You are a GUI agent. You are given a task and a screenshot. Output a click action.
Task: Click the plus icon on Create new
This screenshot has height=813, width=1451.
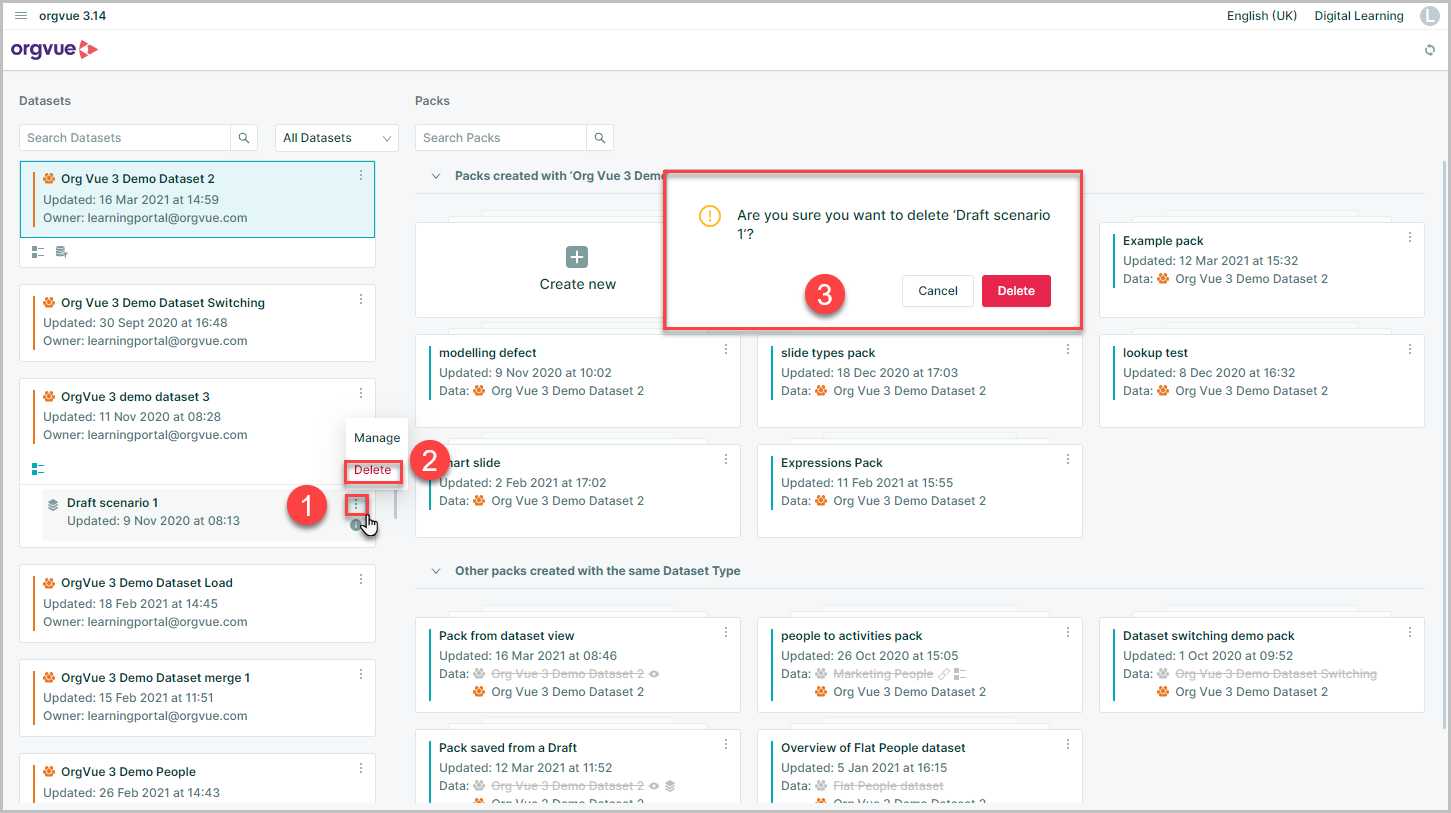[x=577, y=257]
